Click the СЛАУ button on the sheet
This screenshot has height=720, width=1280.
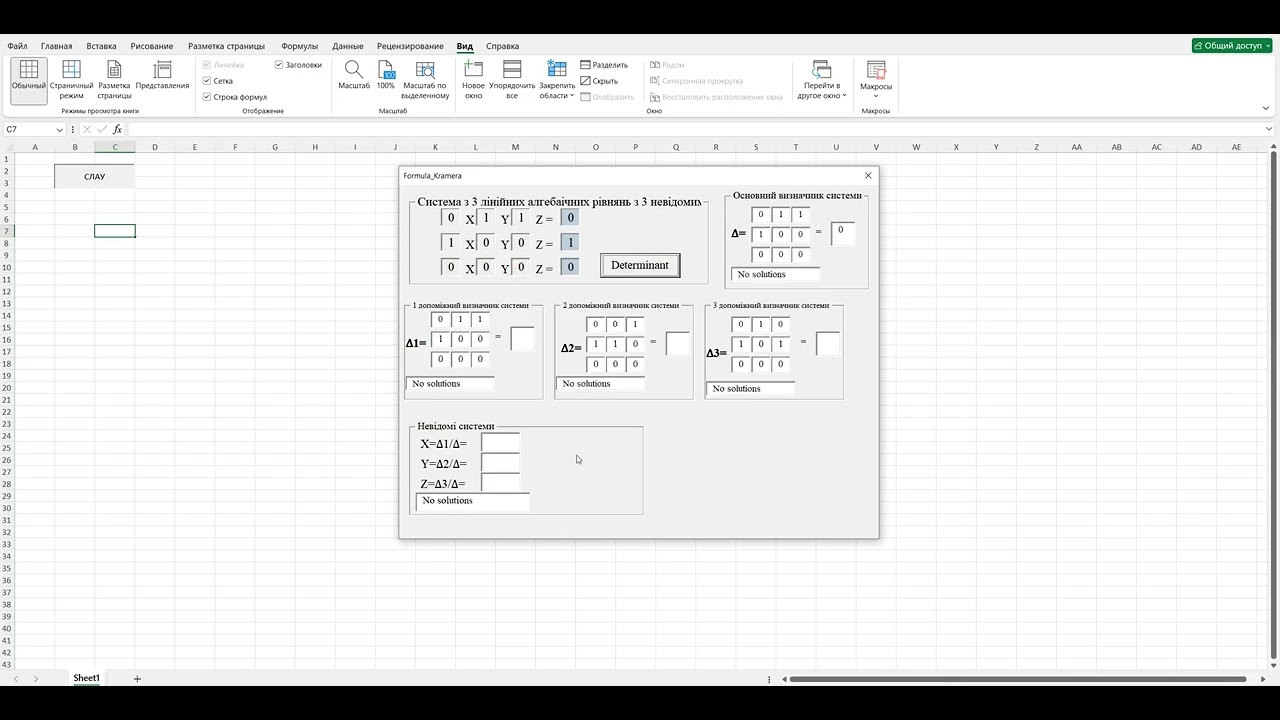pos(94,177)
